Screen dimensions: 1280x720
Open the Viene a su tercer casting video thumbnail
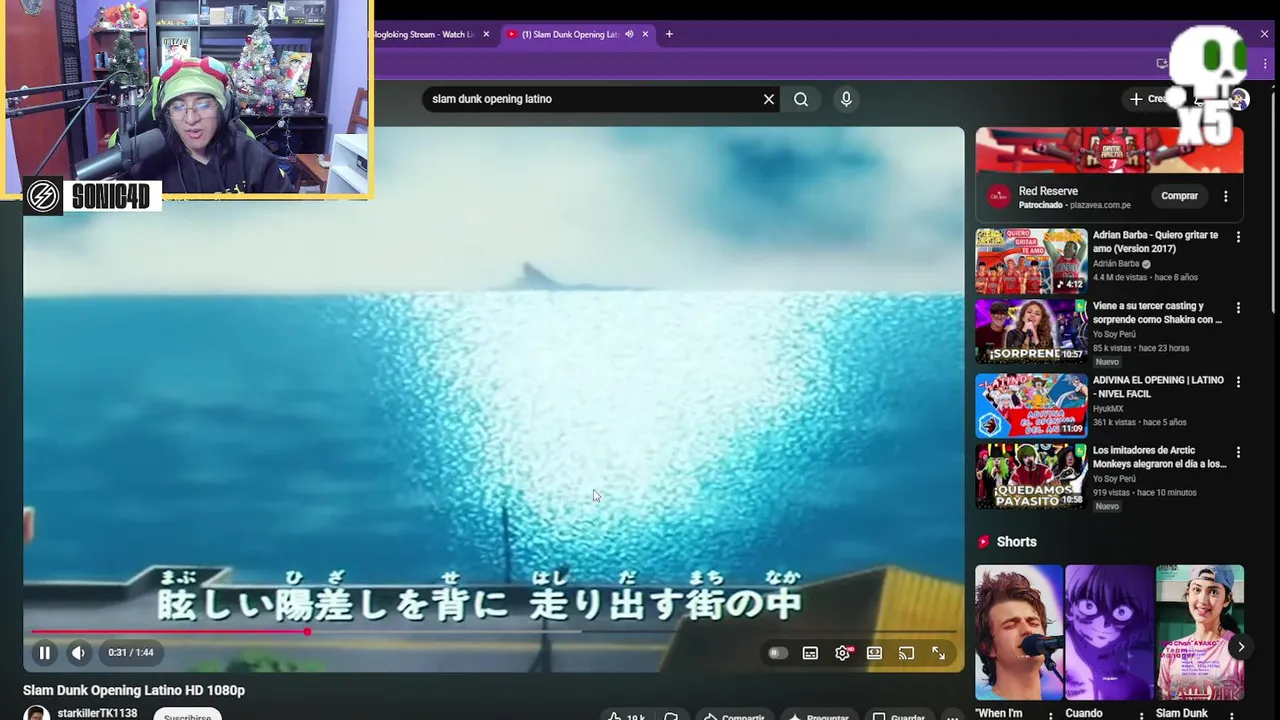[1031, 332]
